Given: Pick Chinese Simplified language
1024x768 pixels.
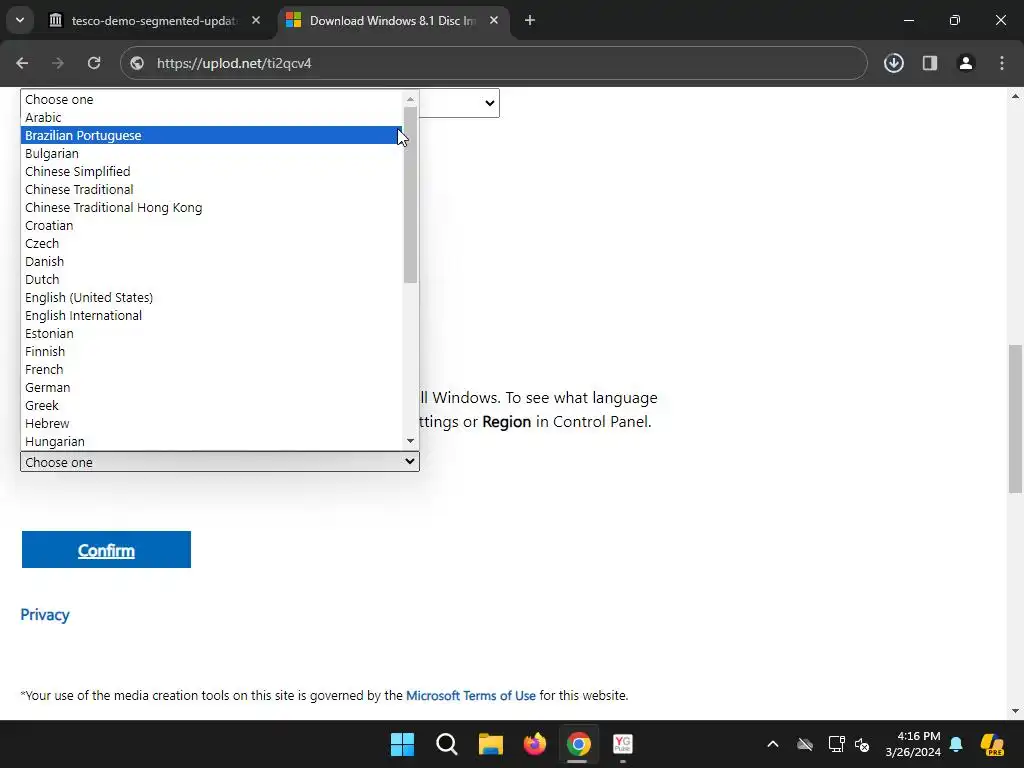Looking at the screenshot, I should [x=212, y=171].
